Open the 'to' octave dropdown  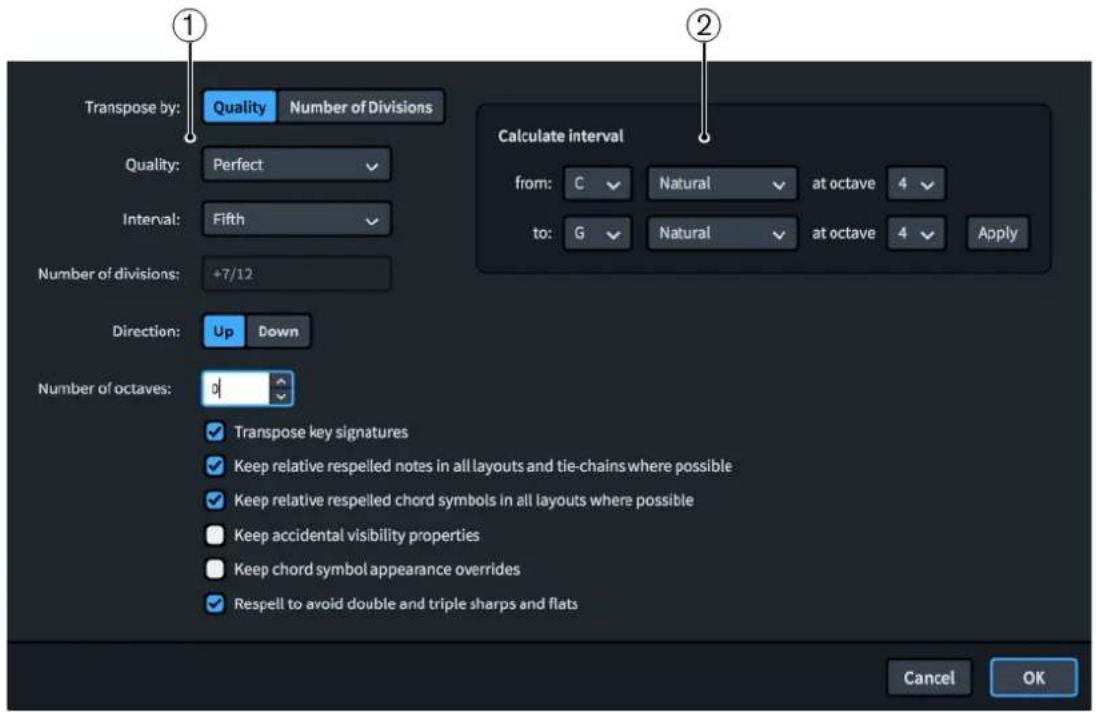click(x=916, y=233)
